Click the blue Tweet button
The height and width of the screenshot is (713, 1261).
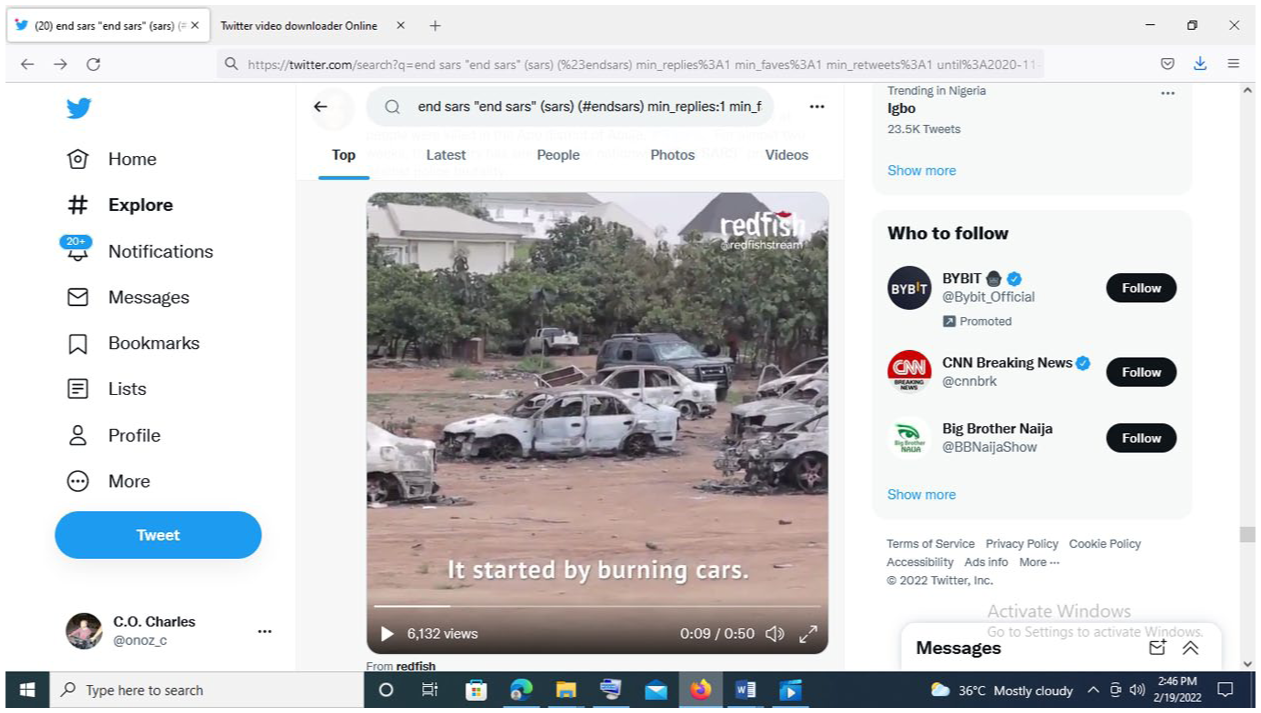point(158,535)
